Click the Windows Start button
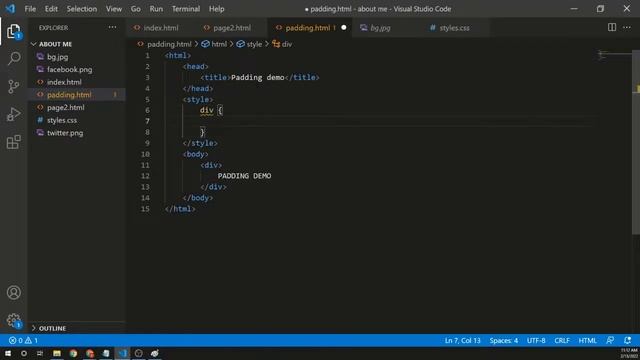640x360 pixels. pos(8,353)
